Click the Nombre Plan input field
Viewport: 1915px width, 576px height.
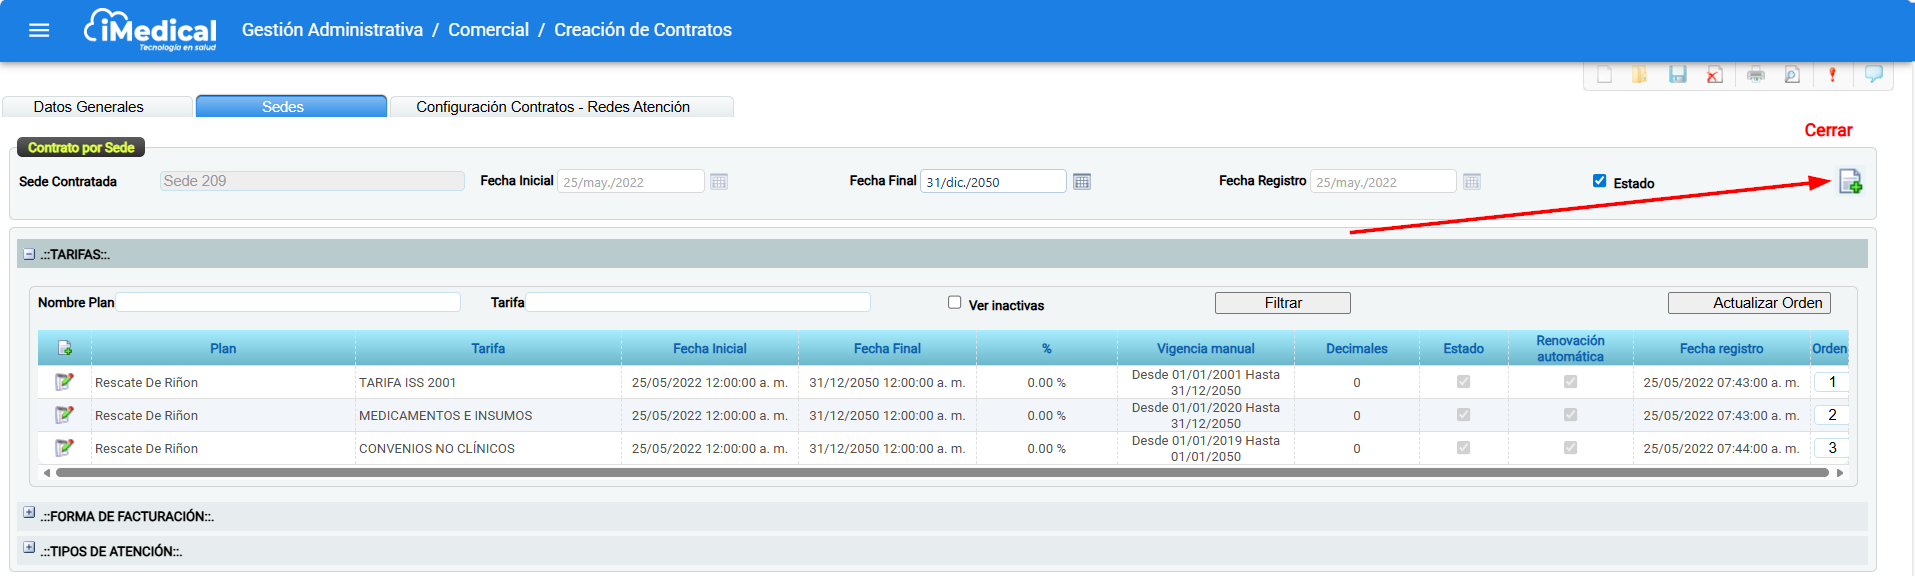(x=288, y=302)
